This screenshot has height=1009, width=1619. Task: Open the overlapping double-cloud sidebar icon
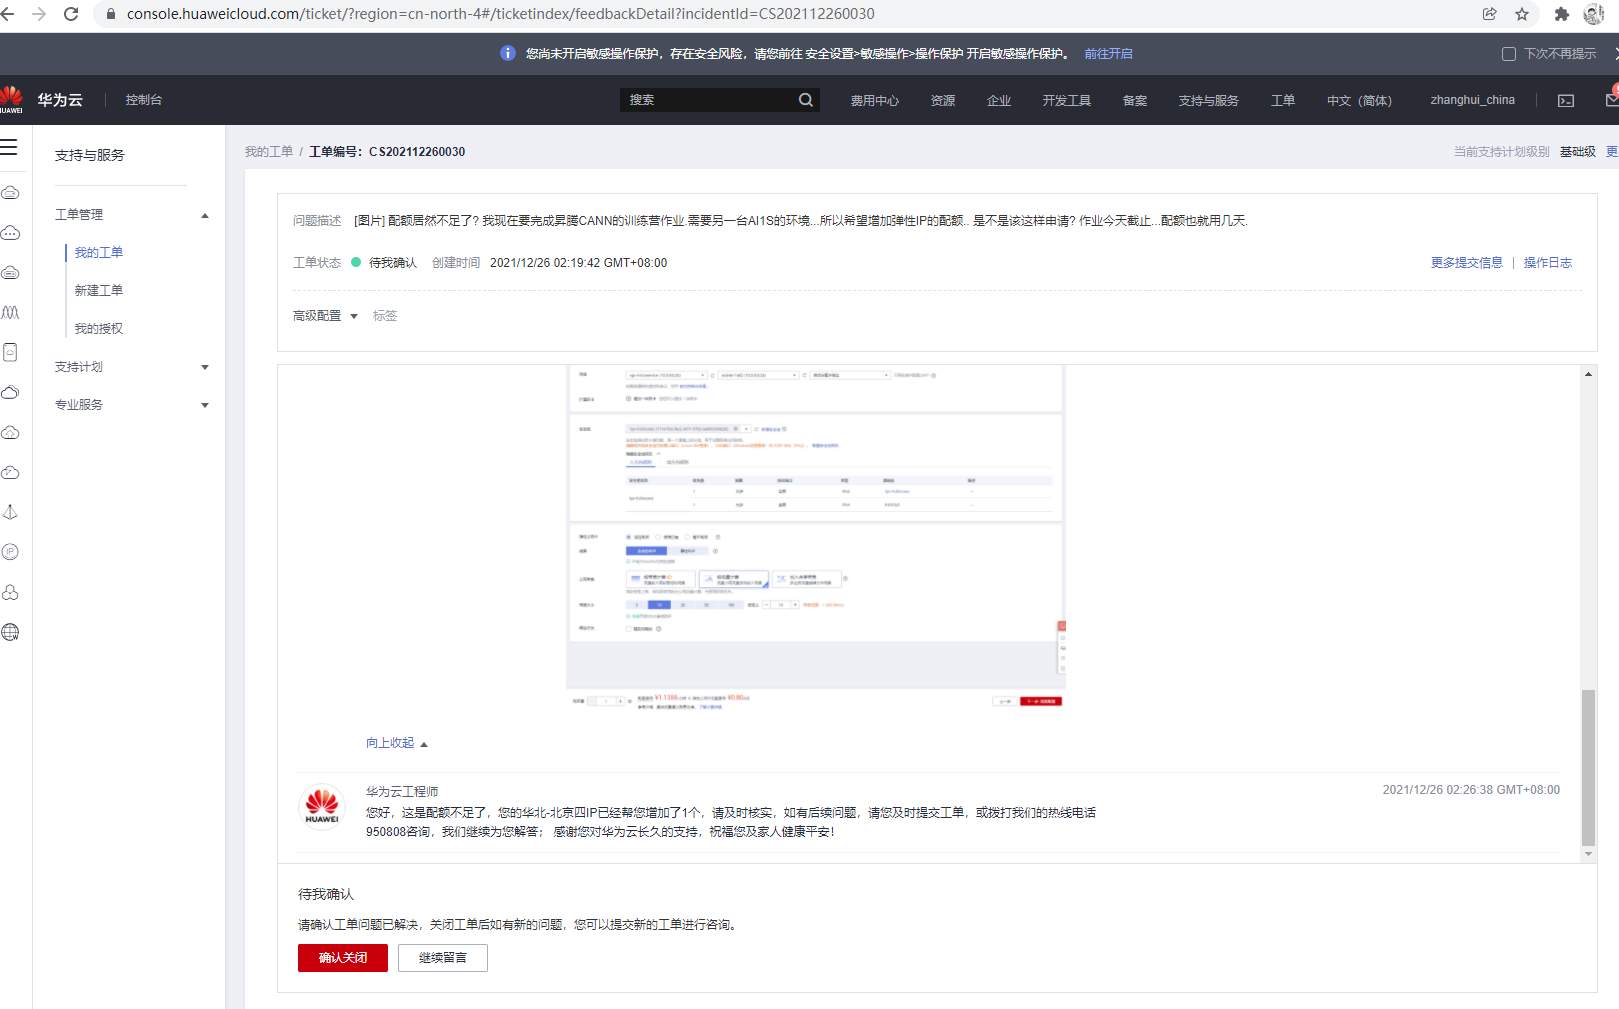(10, 392)
